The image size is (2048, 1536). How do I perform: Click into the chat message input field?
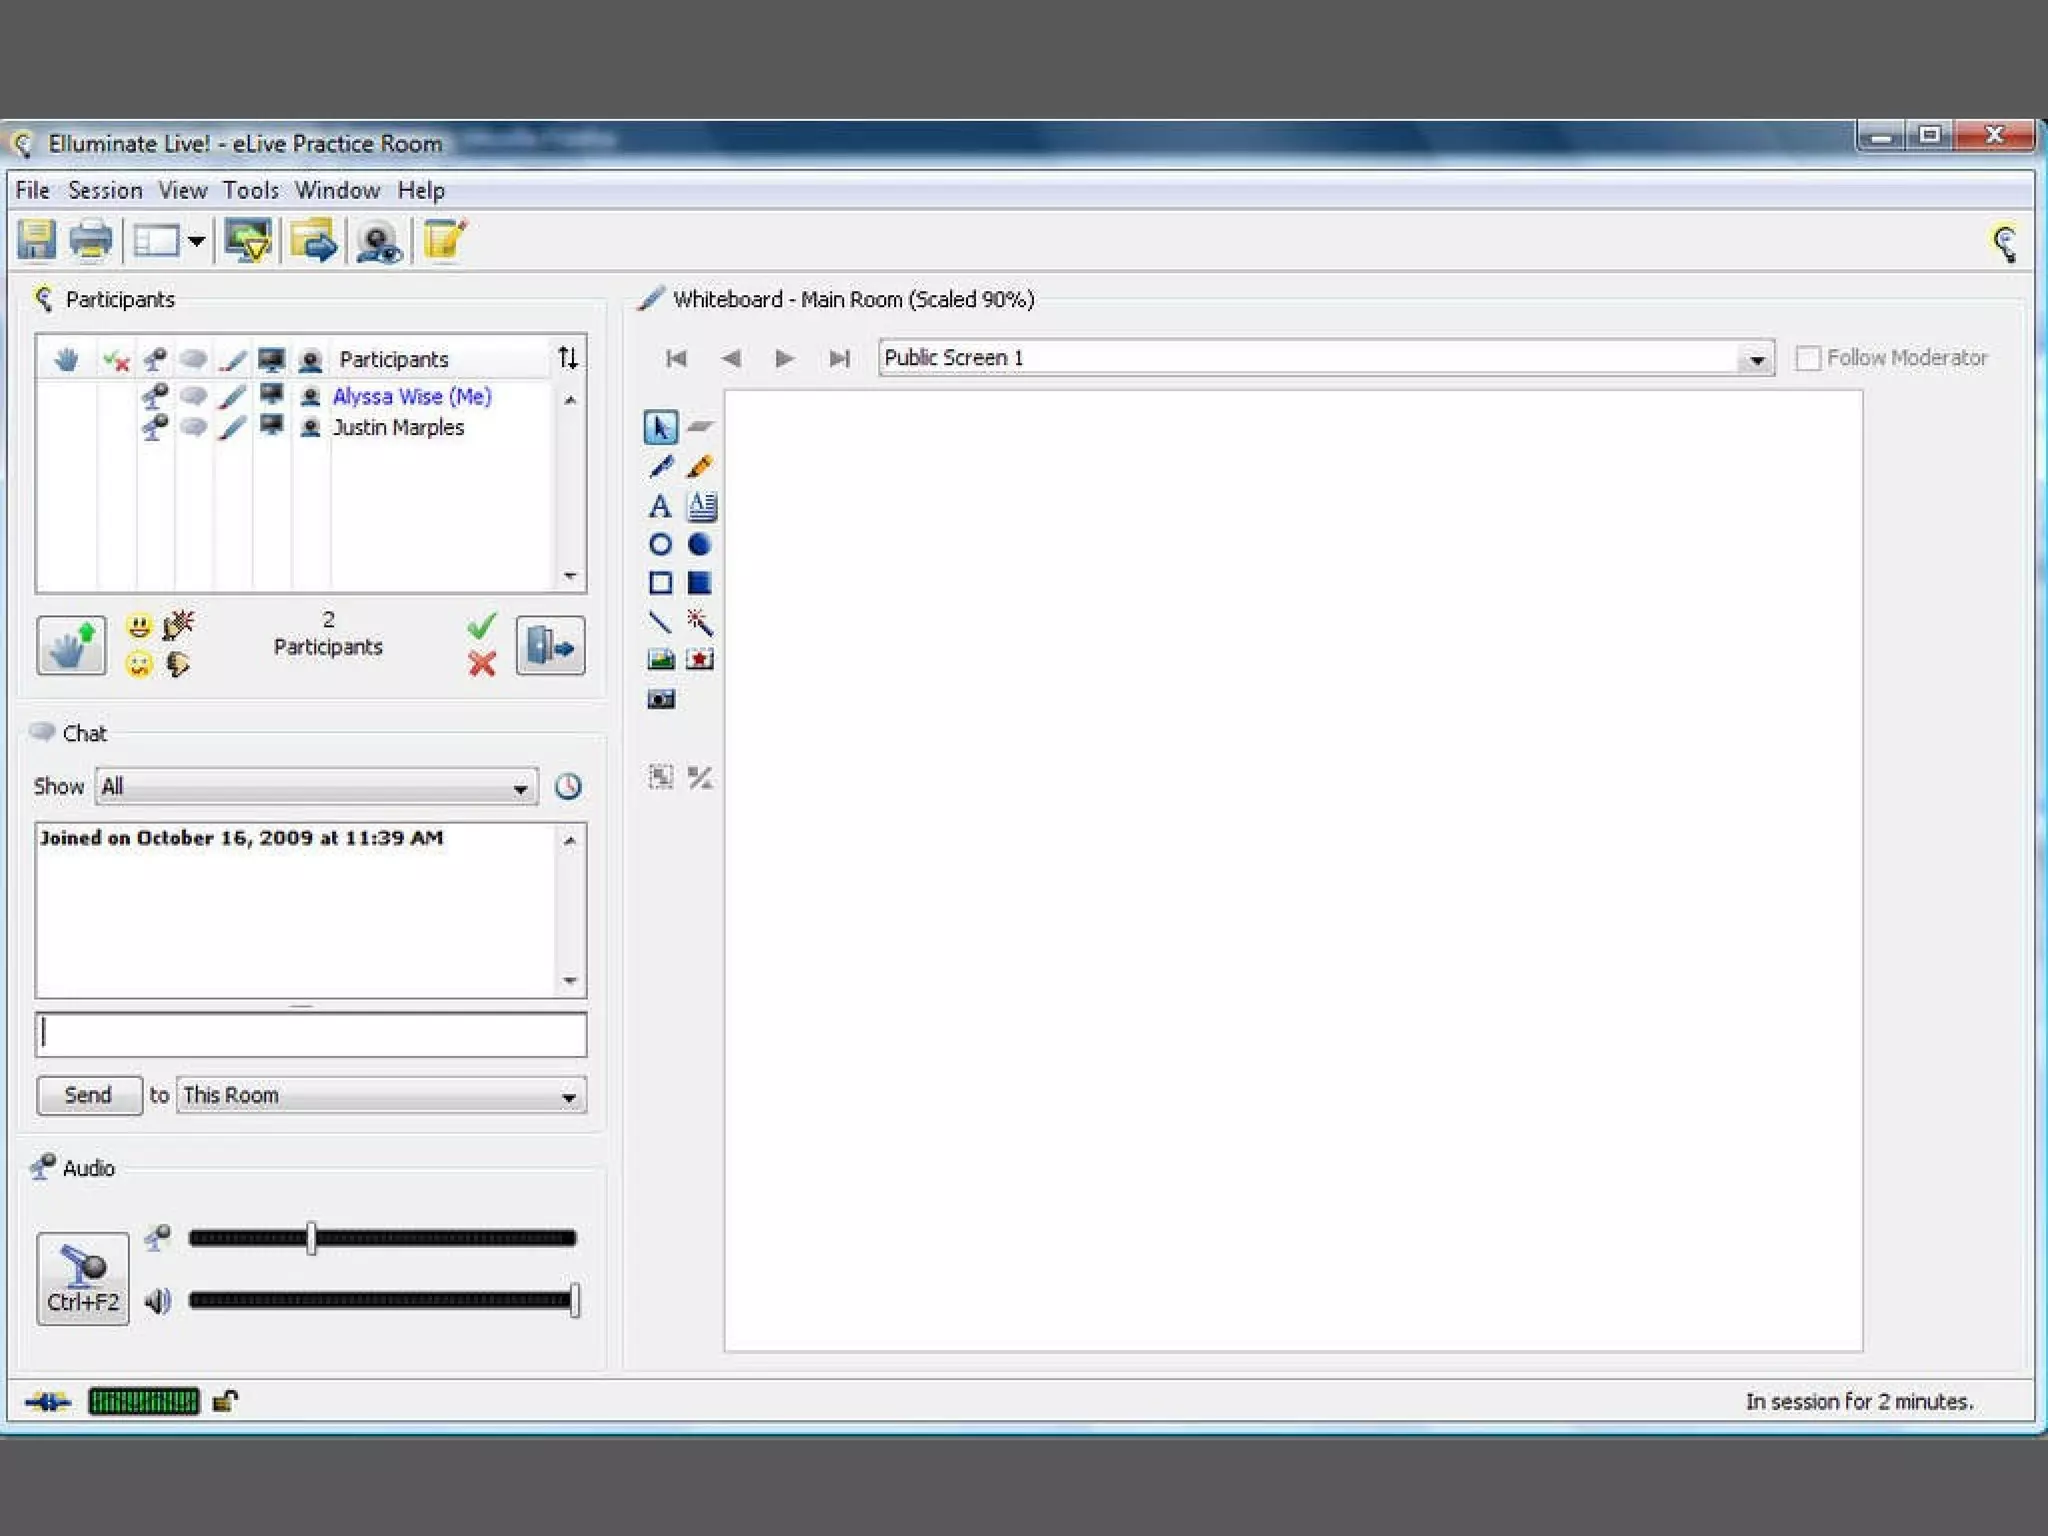tap(311, 1034)
